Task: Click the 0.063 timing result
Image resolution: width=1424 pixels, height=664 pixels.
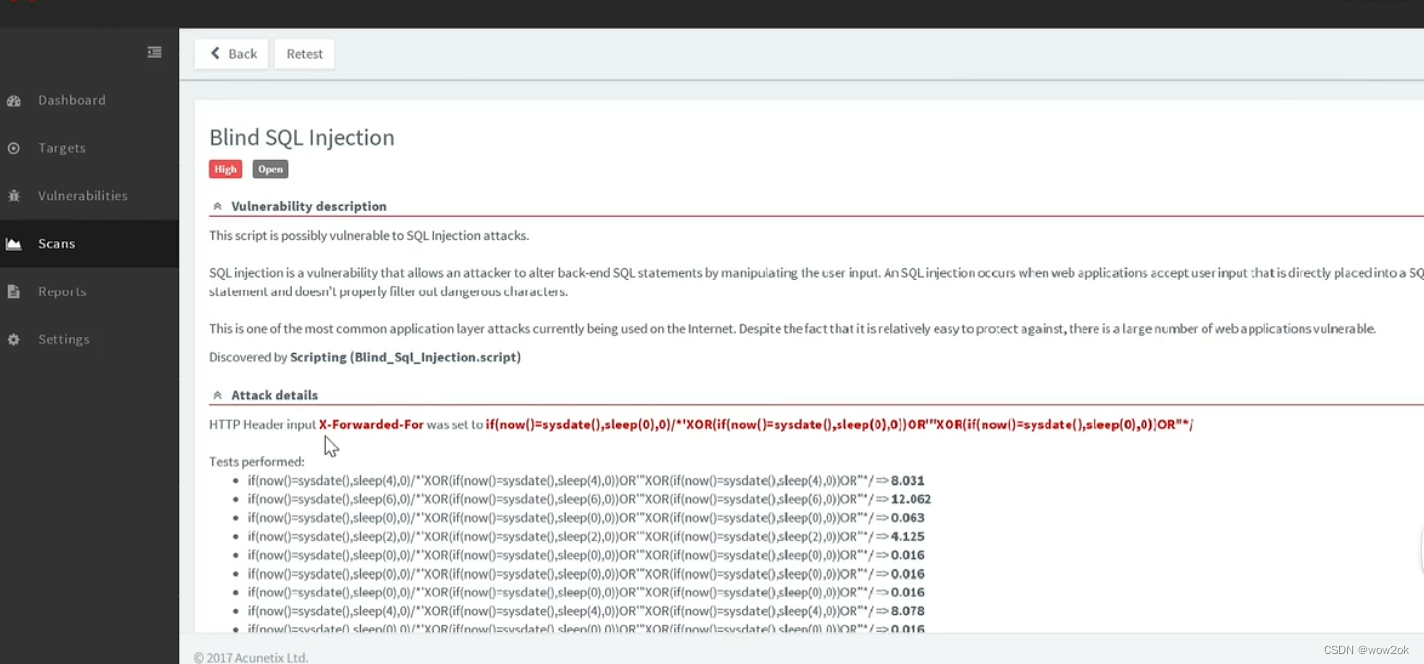Action: (908, 518)
